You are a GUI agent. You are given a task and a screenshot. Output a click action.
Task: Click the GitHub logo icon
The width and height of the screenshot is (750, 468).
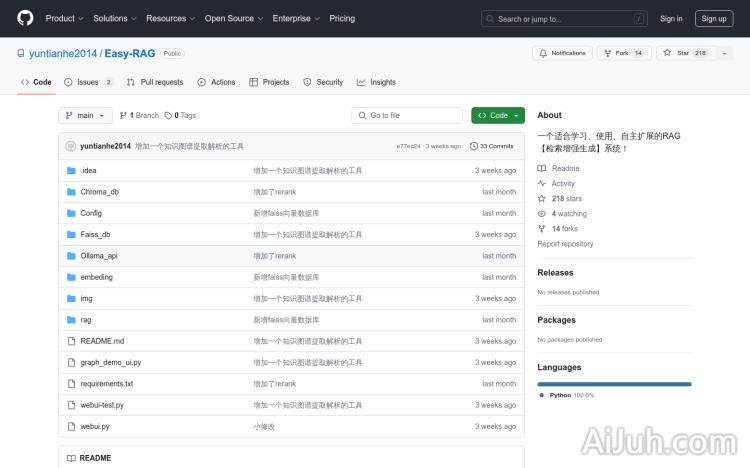[x=25, y=18]
